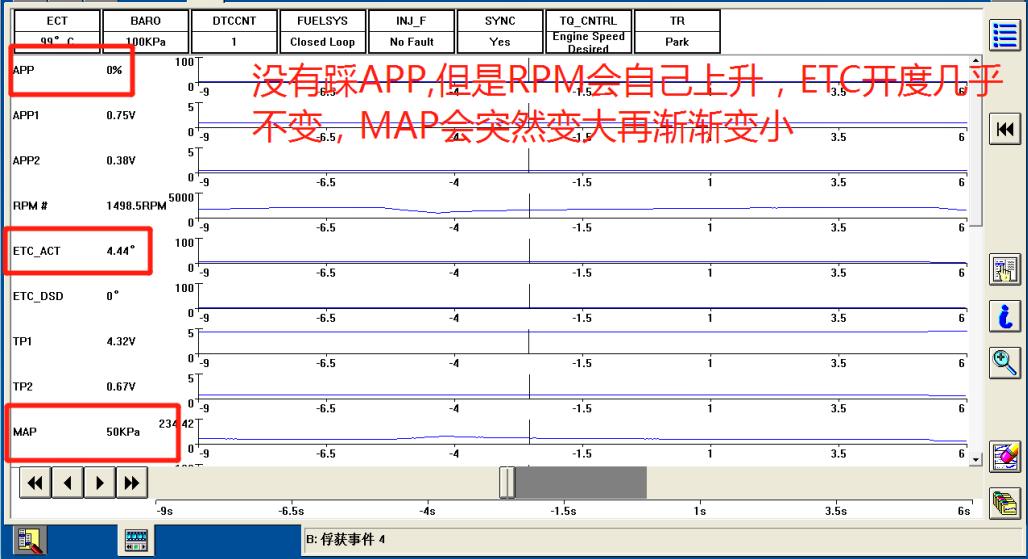
Task: Click the APP2 parameter label
Action: 26,161
